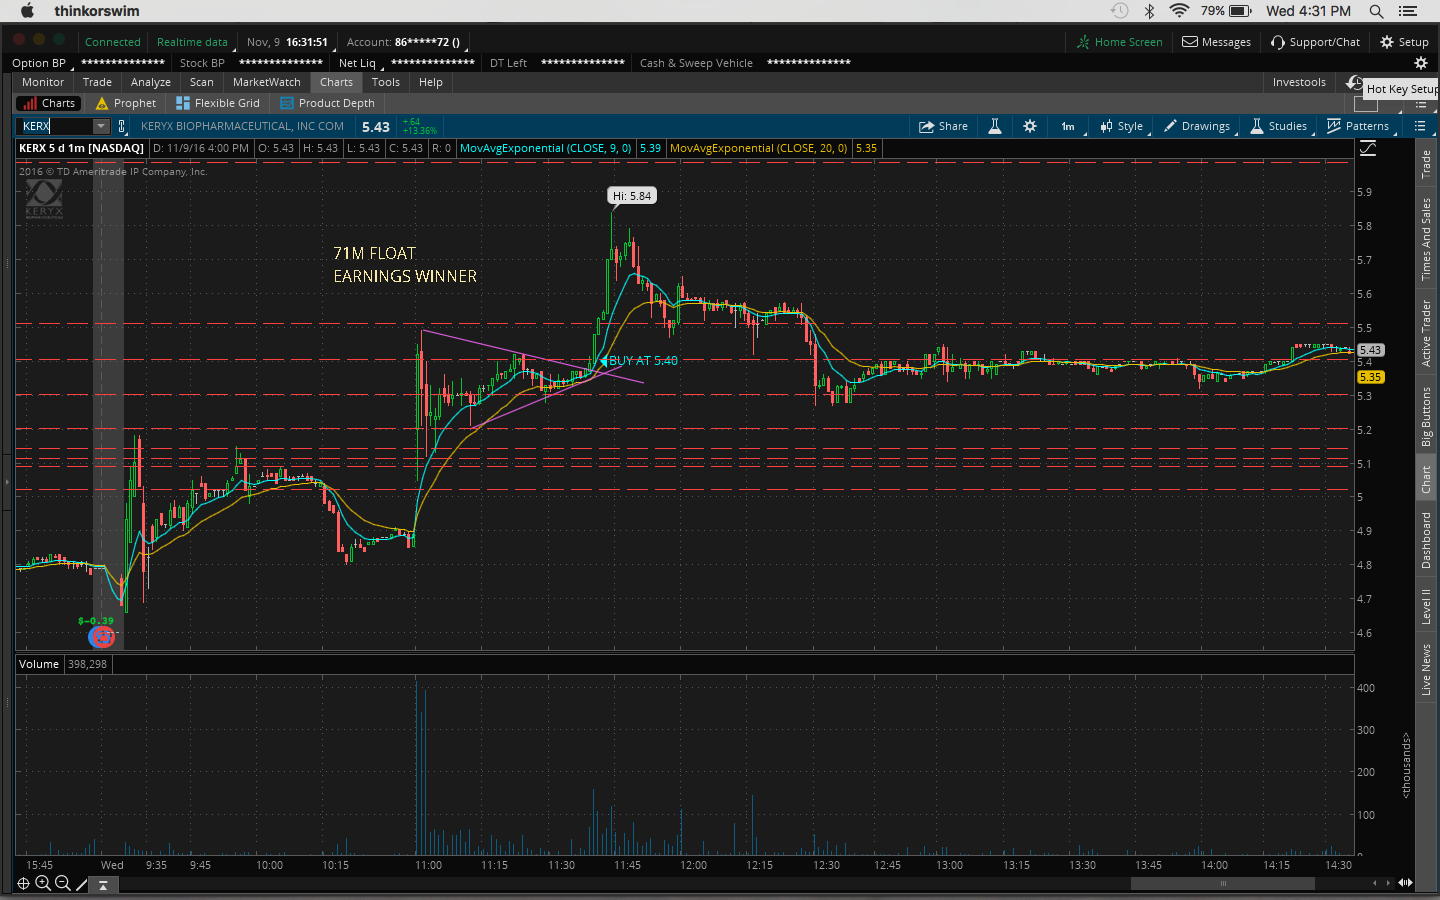Switch to the MarketWatch tab
1440x900 pixels.
266,82
